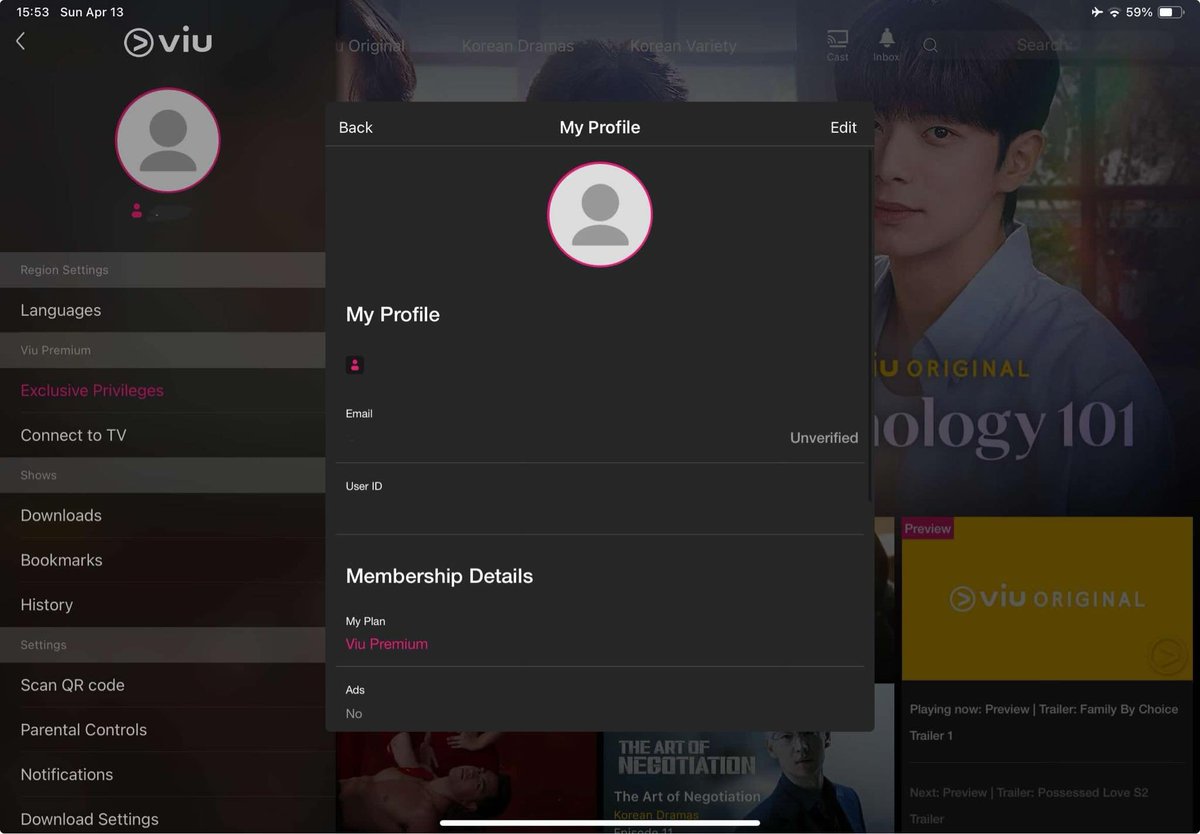Tap 'Playing now: Preview | Trailer: Family By Choice'
Viewport: 1200px width, 834px height.
pos(1044,722)
